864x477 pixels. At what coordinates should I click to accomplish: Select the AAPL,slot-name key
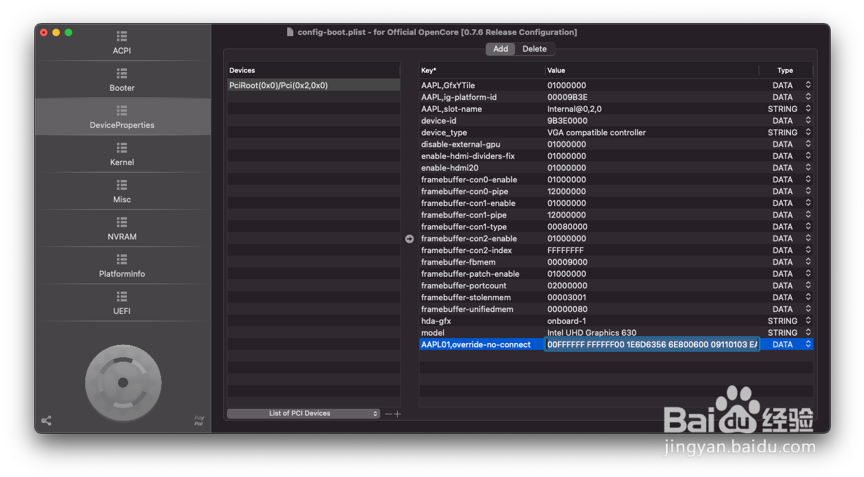coord(451,109)
